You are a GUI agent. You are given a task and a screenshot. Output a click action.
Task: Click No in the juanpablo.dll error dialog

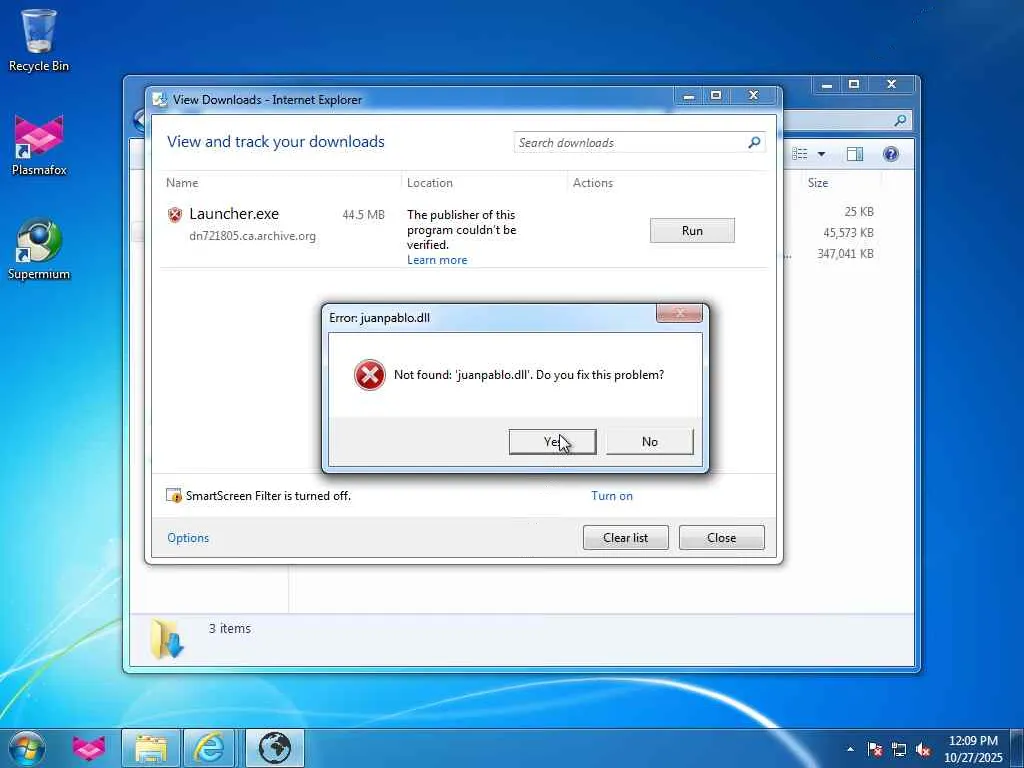click(650, 441)
